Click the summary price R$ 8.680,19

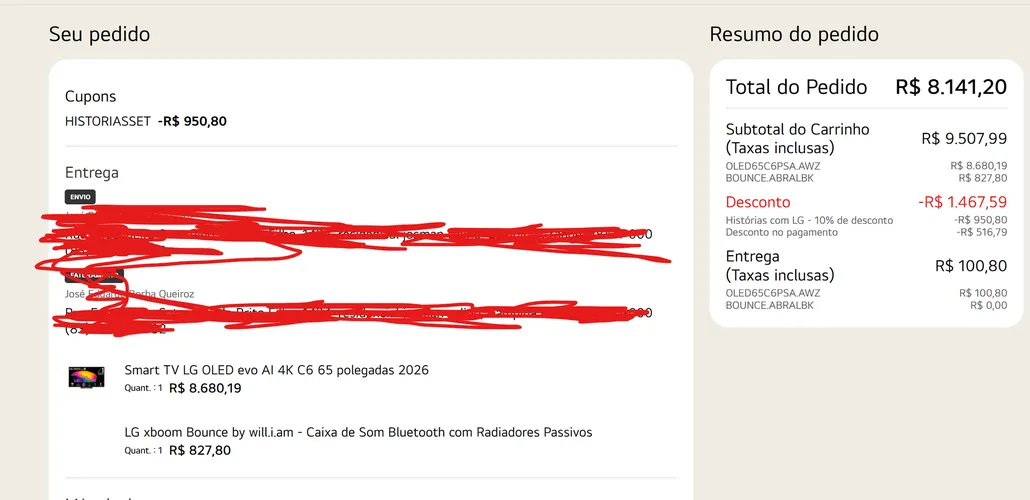click(979, 166)
